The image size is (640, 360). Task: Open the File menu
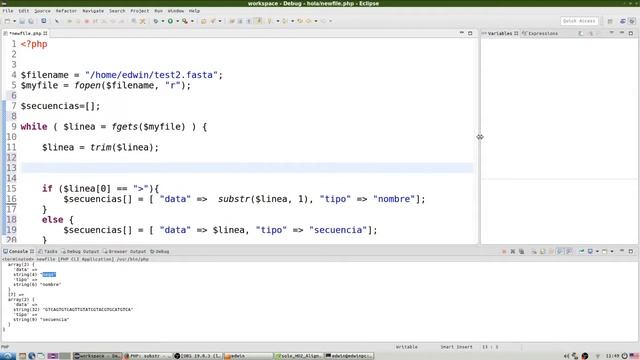point(8,11)
